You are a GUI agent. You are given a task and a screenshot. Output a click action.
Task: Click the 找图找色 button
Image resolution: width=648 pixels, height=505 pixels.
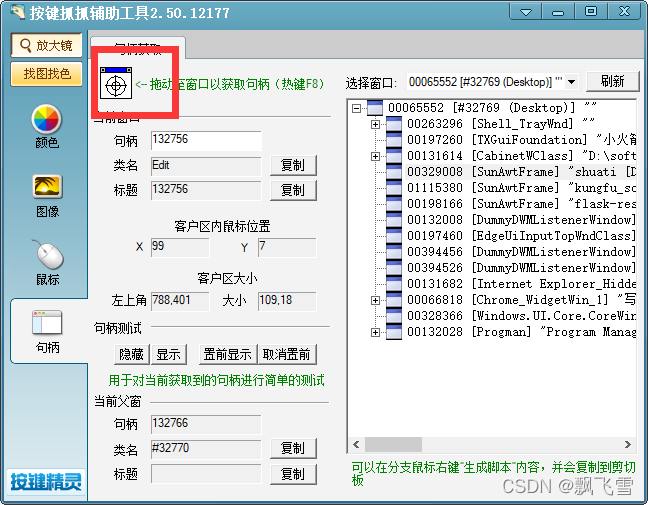coord(46,74)
